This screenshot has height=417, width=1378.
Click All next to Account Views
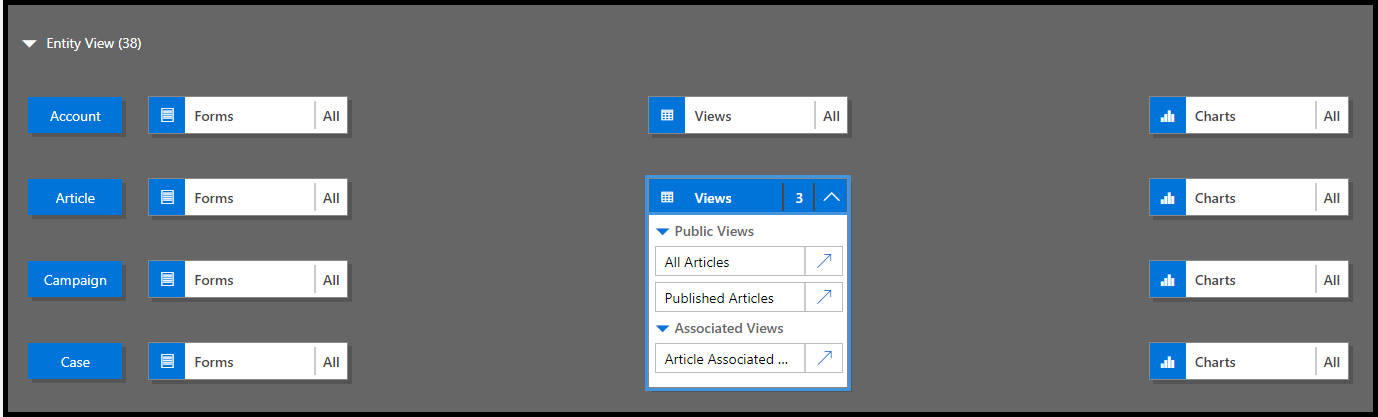(x=831, y=116)
